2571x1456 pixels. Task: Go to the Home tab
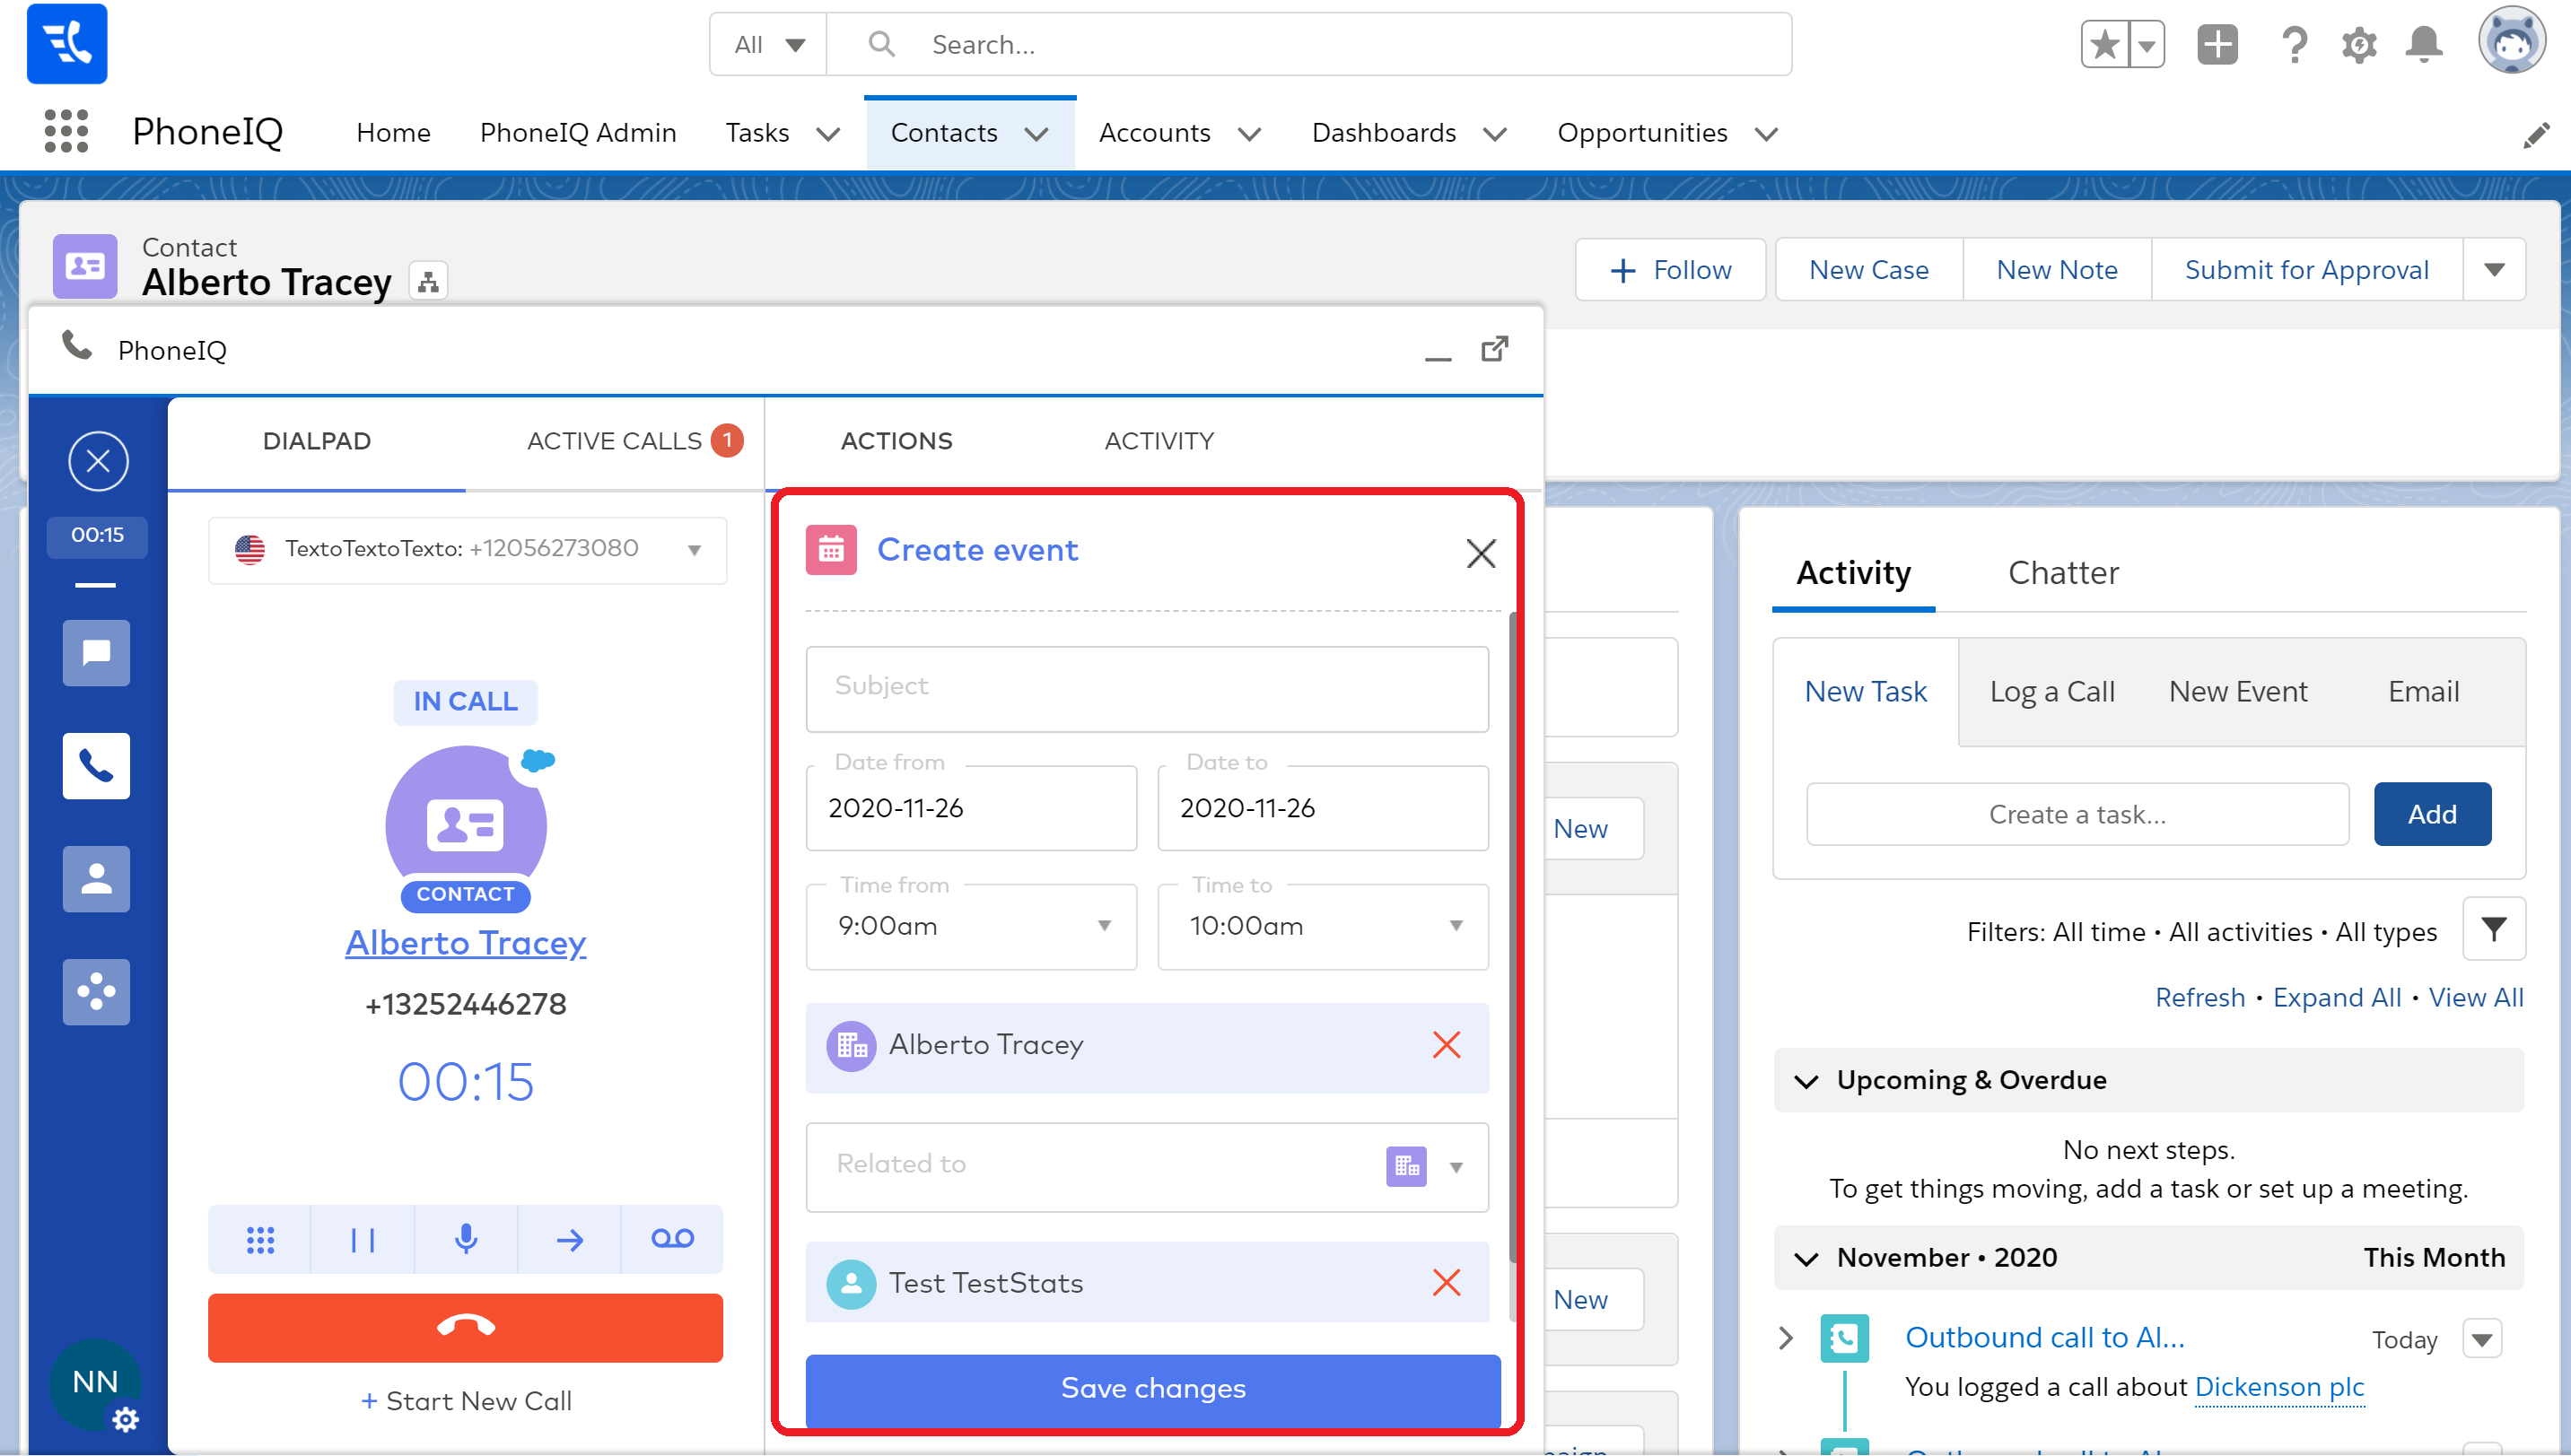pyautogui.click(x=393, y=133)
